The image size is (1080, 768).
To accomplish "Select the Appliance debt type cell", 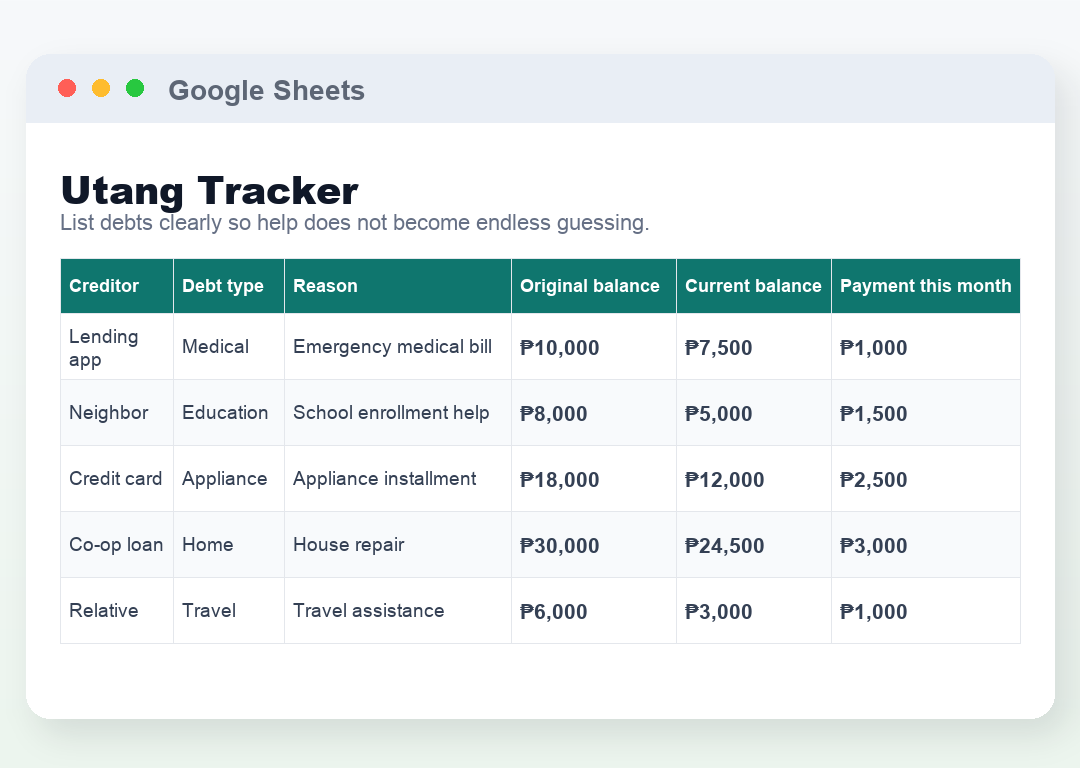I will (229, 479).
